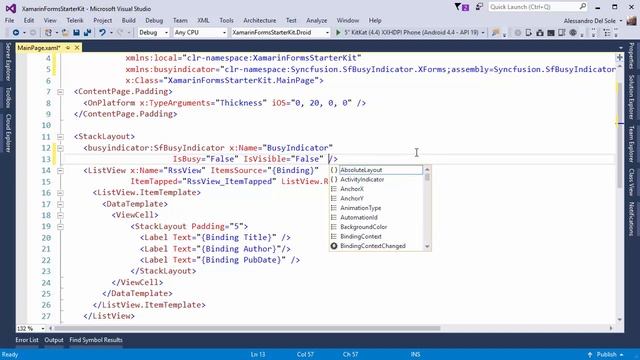Switch to the Output tab
Viewport: 640px width, 360px height.
[54, 340]
